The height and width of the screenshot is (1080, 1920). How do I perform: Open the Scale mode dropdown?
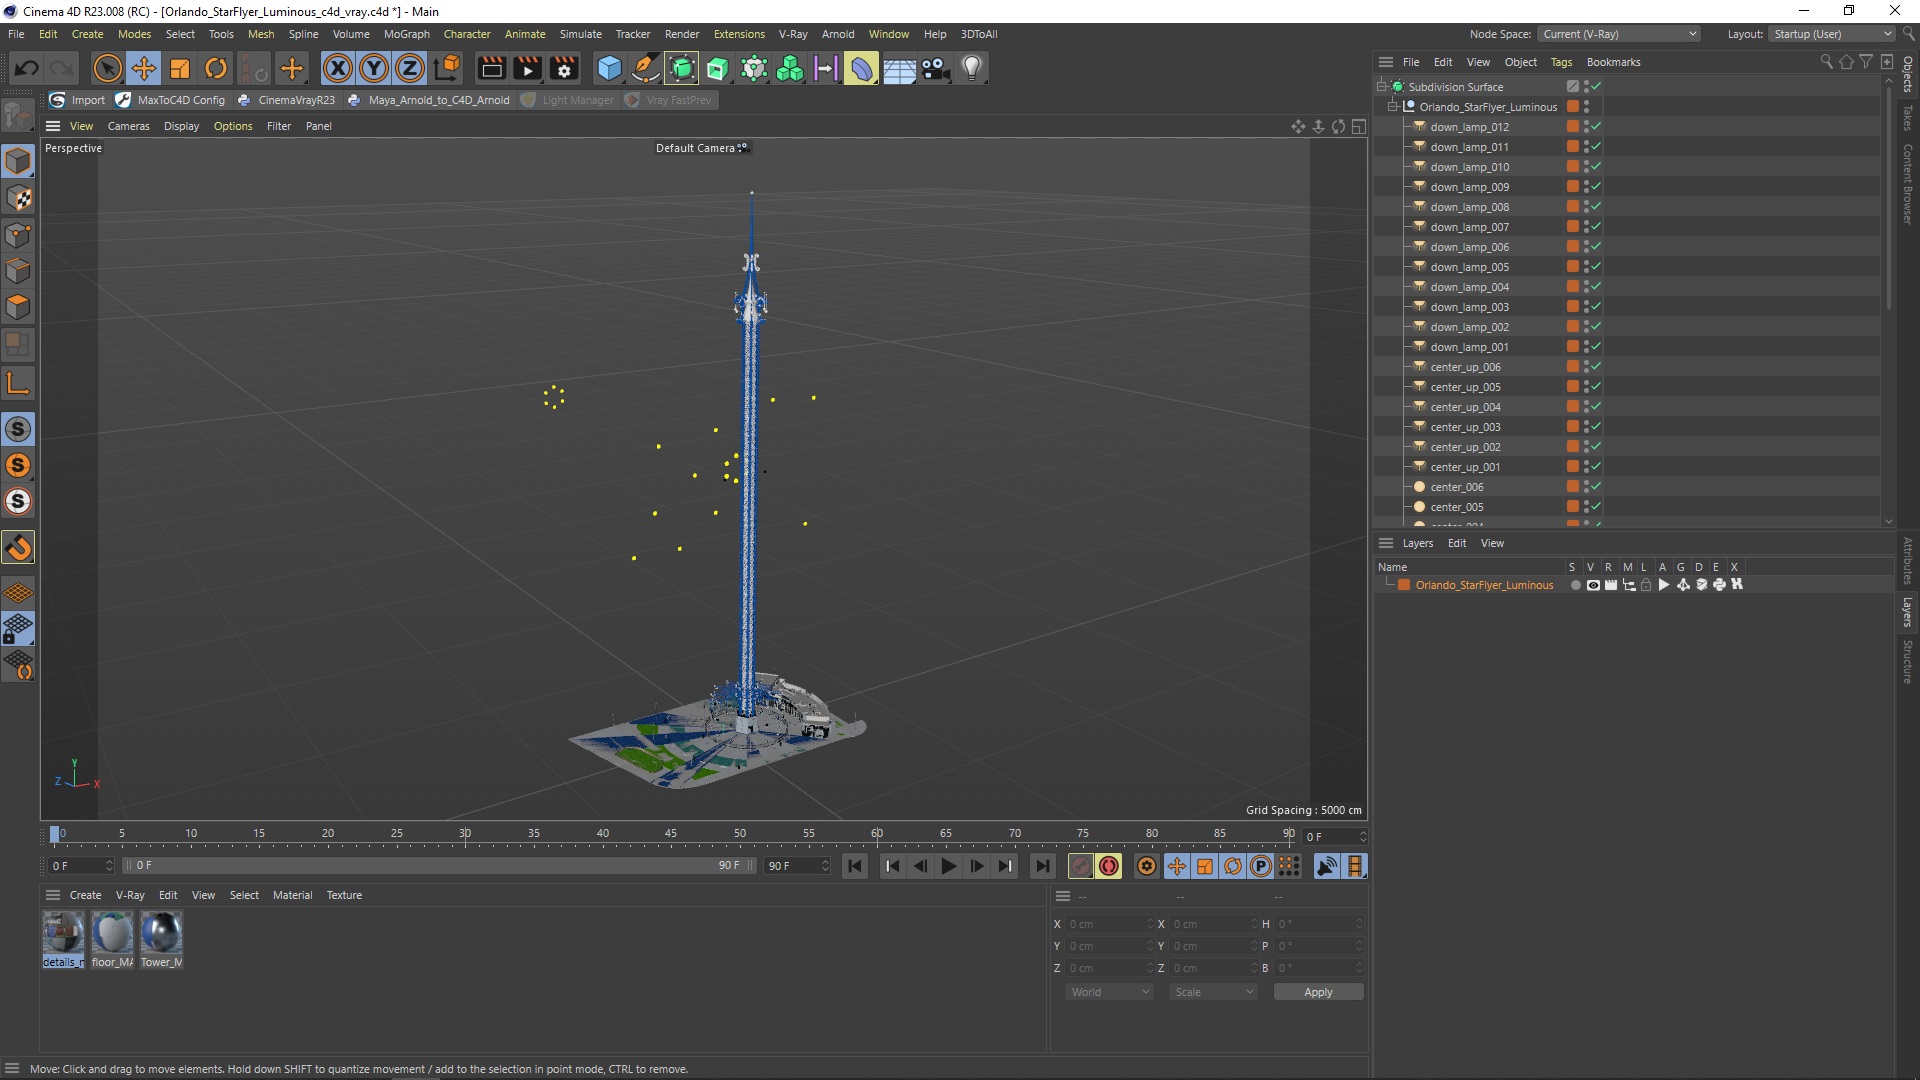pos(1213,992)
